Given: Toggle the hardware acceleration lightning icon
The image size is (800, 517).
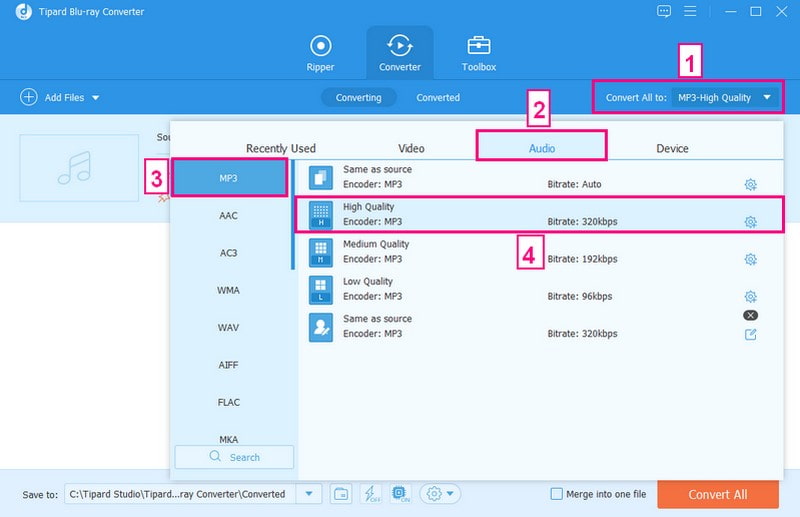Looking at the screenshot, I should [x=371, y=494].
